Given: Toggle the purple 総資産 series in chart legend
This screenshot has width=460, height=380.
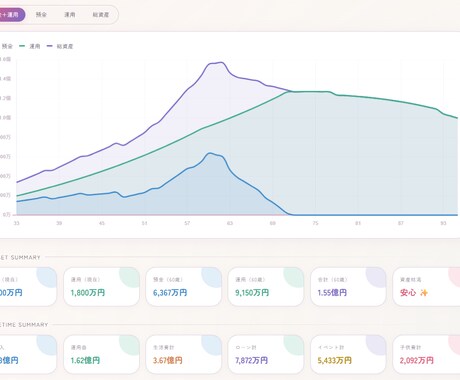Looking at the screenshot, I should click(x=60, y=46).
